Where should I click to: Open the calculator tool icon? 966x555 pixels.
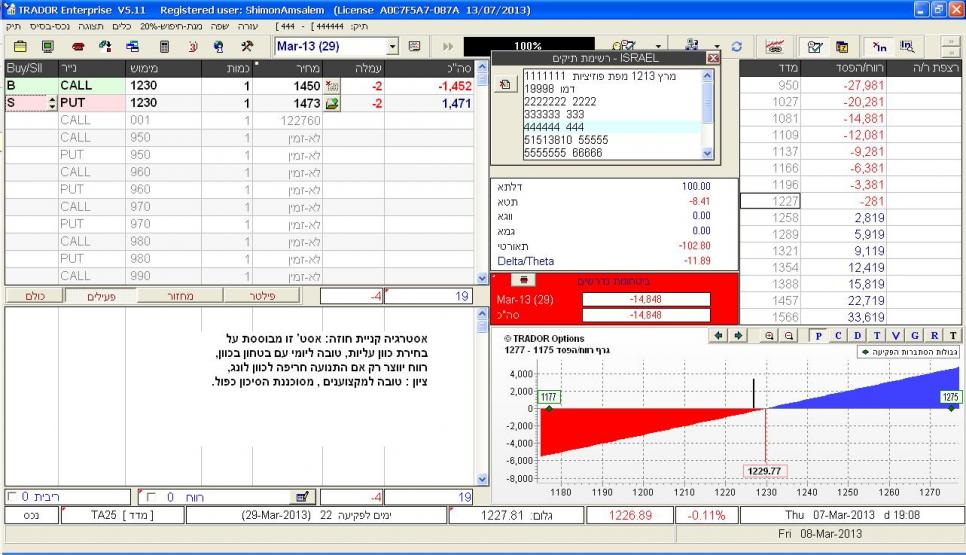coord(164,47)
